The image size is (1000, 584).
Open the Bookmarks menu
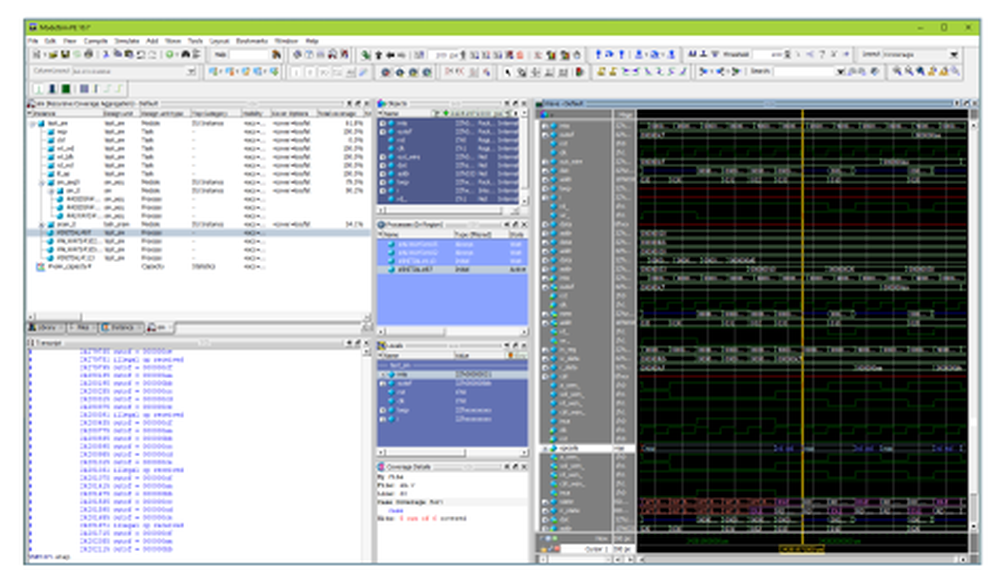pyautogui.click(x=252, y=41)
